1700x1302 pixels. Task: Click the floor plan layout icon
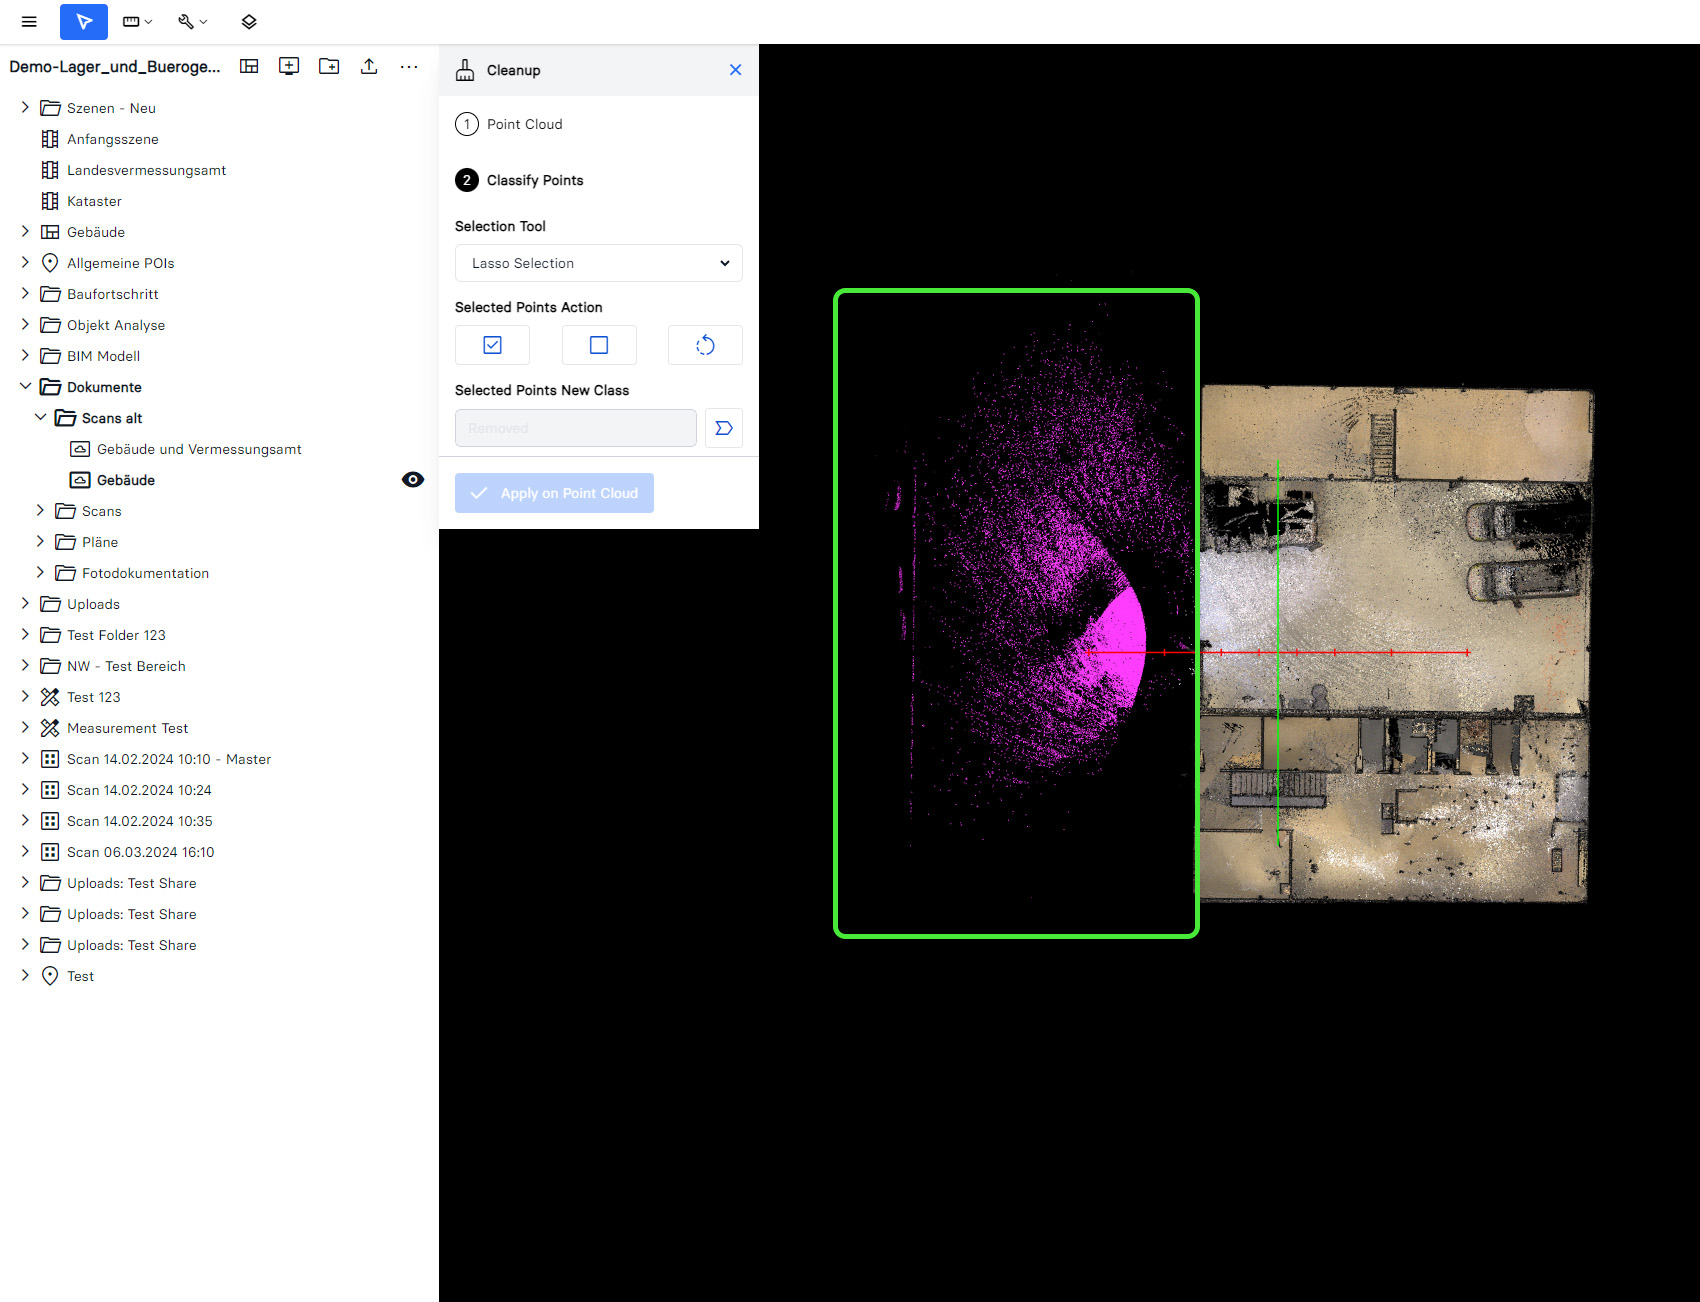pos(249,66)
